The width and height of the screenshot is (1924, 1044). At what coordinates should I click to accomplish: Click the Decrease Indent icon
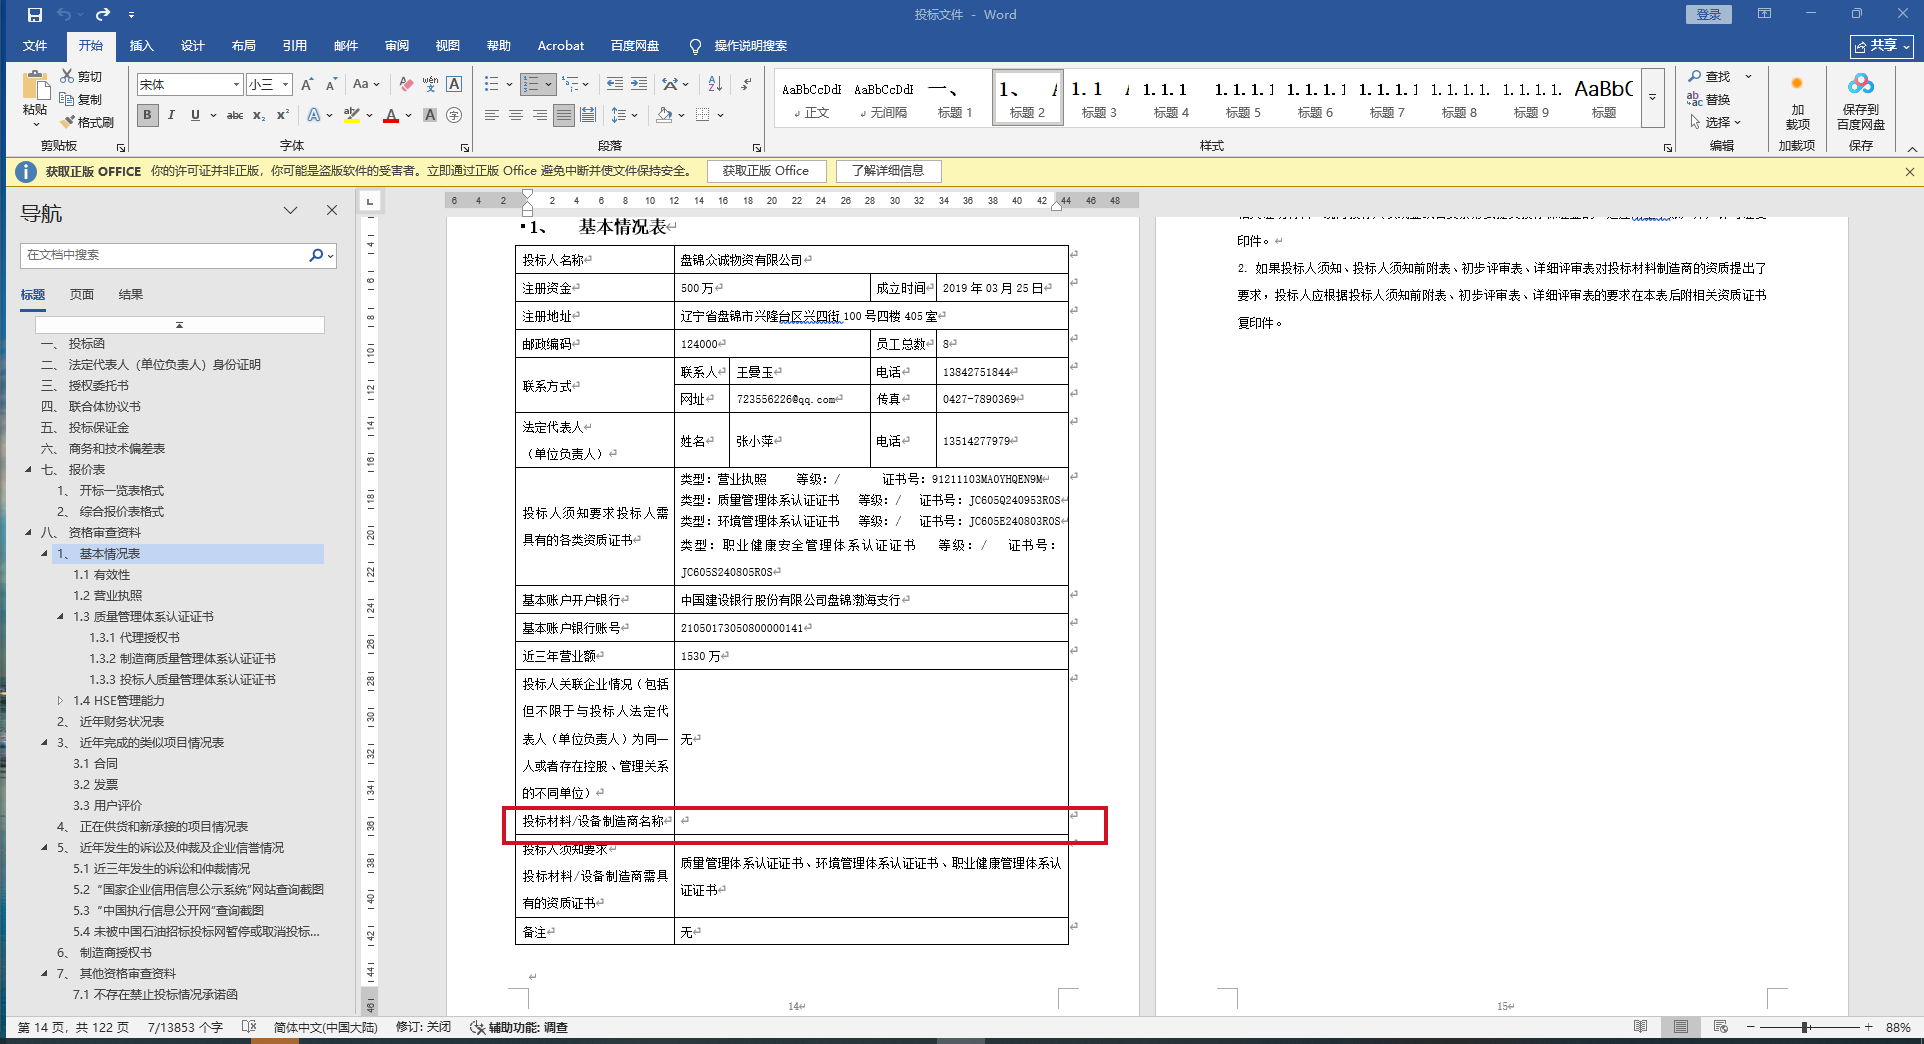pos(614,85)
